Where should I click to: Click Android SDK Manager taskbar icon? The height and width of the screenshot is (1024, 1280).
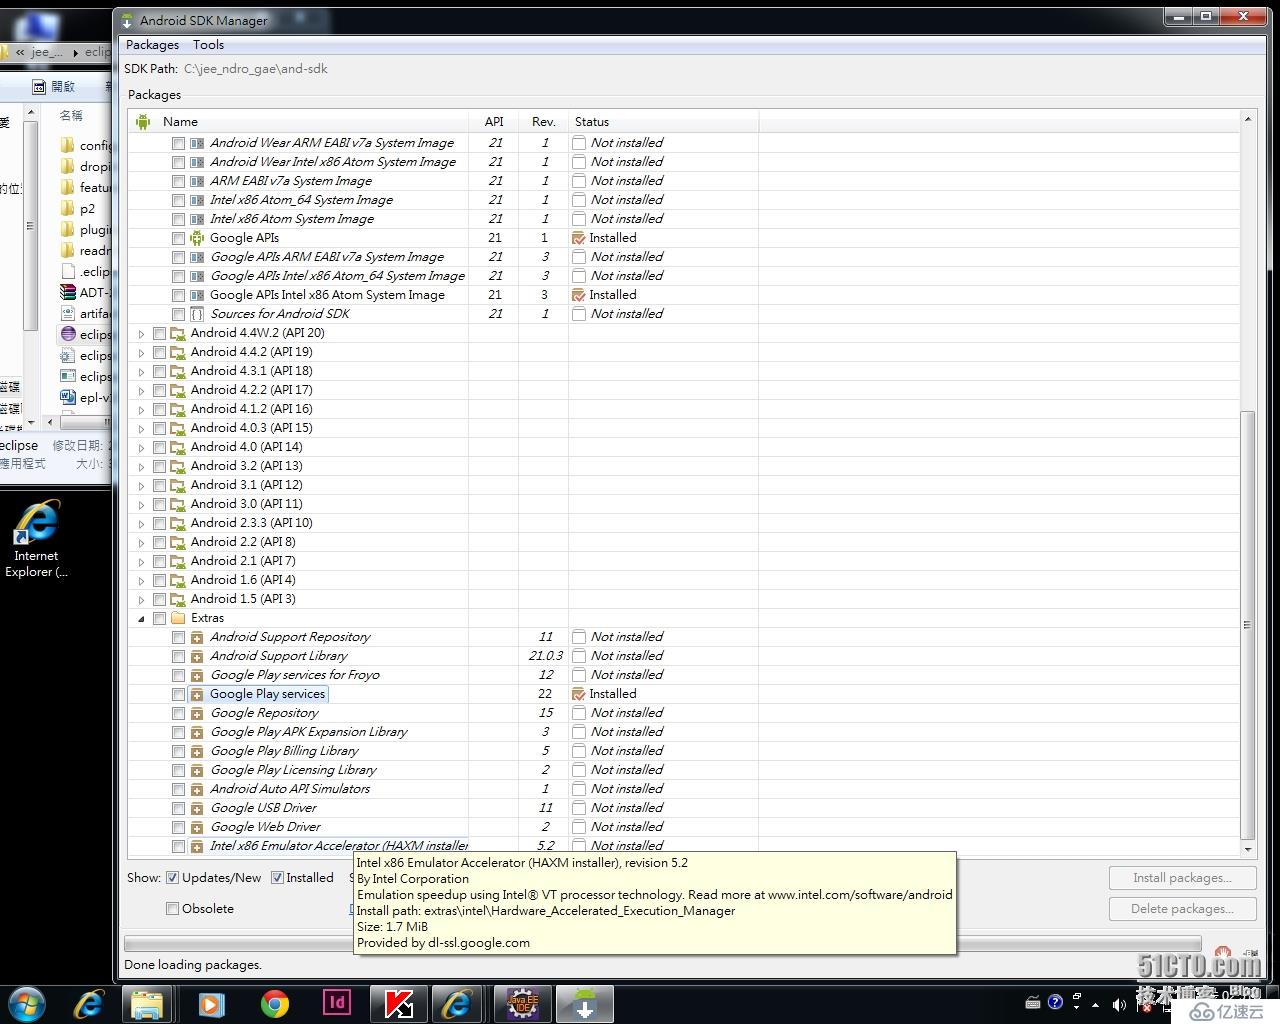pos(584,1003)
